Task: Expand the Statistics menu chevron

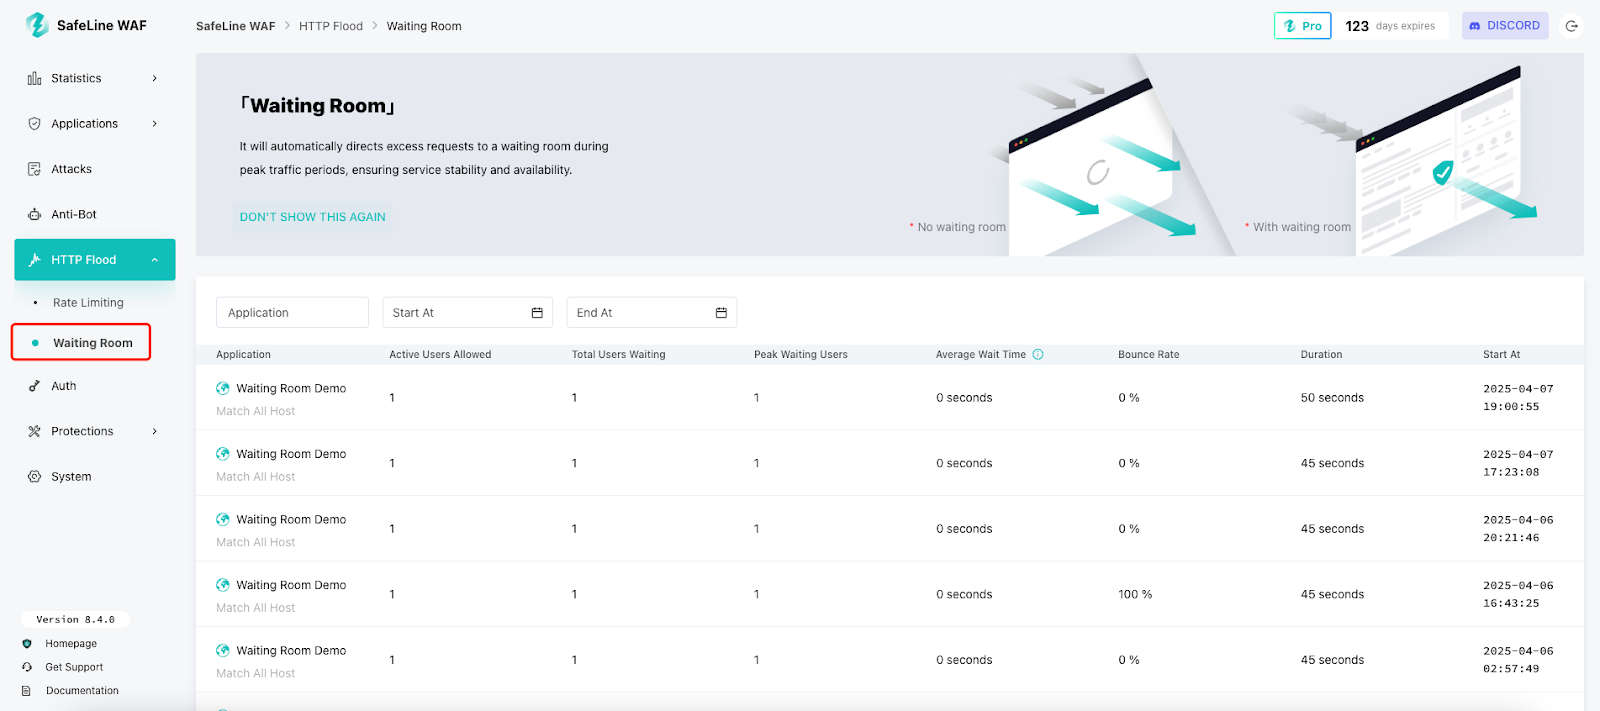Action: click(155, 78)
